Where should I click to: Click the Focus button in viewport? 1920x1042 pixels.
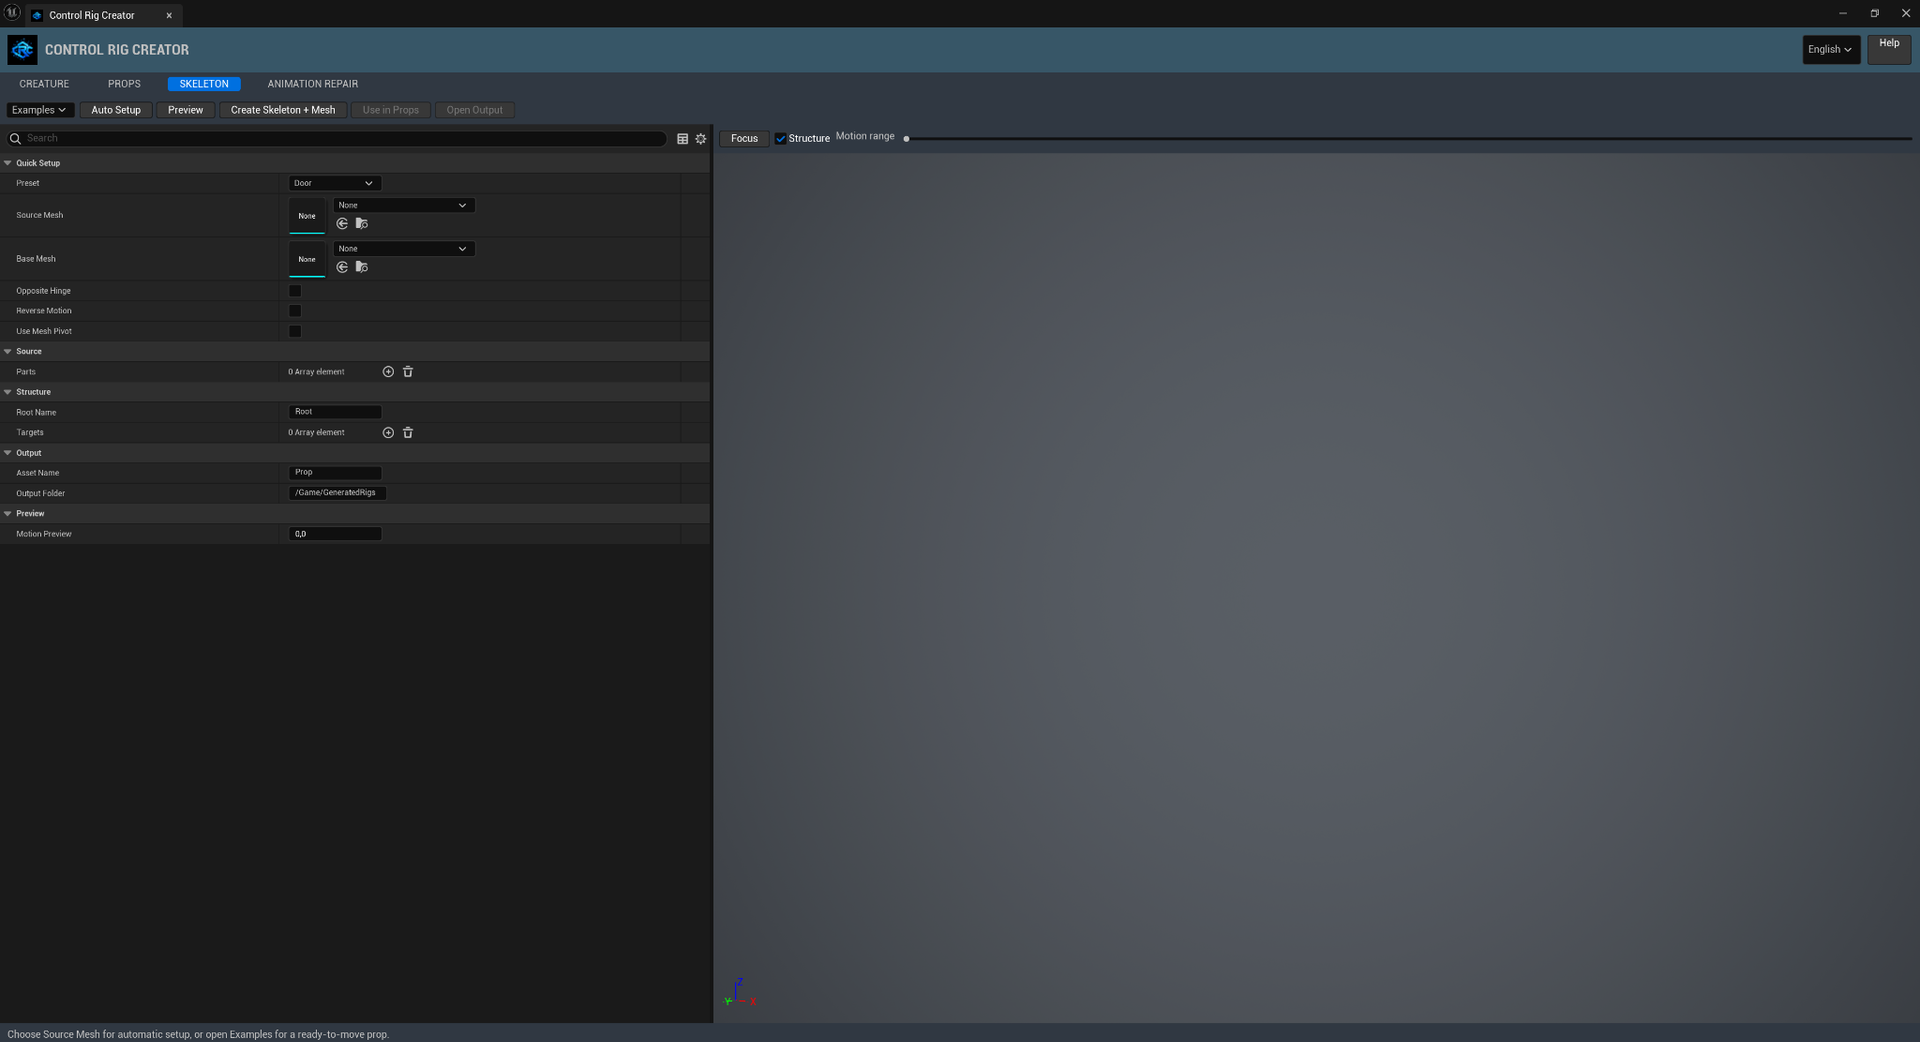tap(744, 139)
